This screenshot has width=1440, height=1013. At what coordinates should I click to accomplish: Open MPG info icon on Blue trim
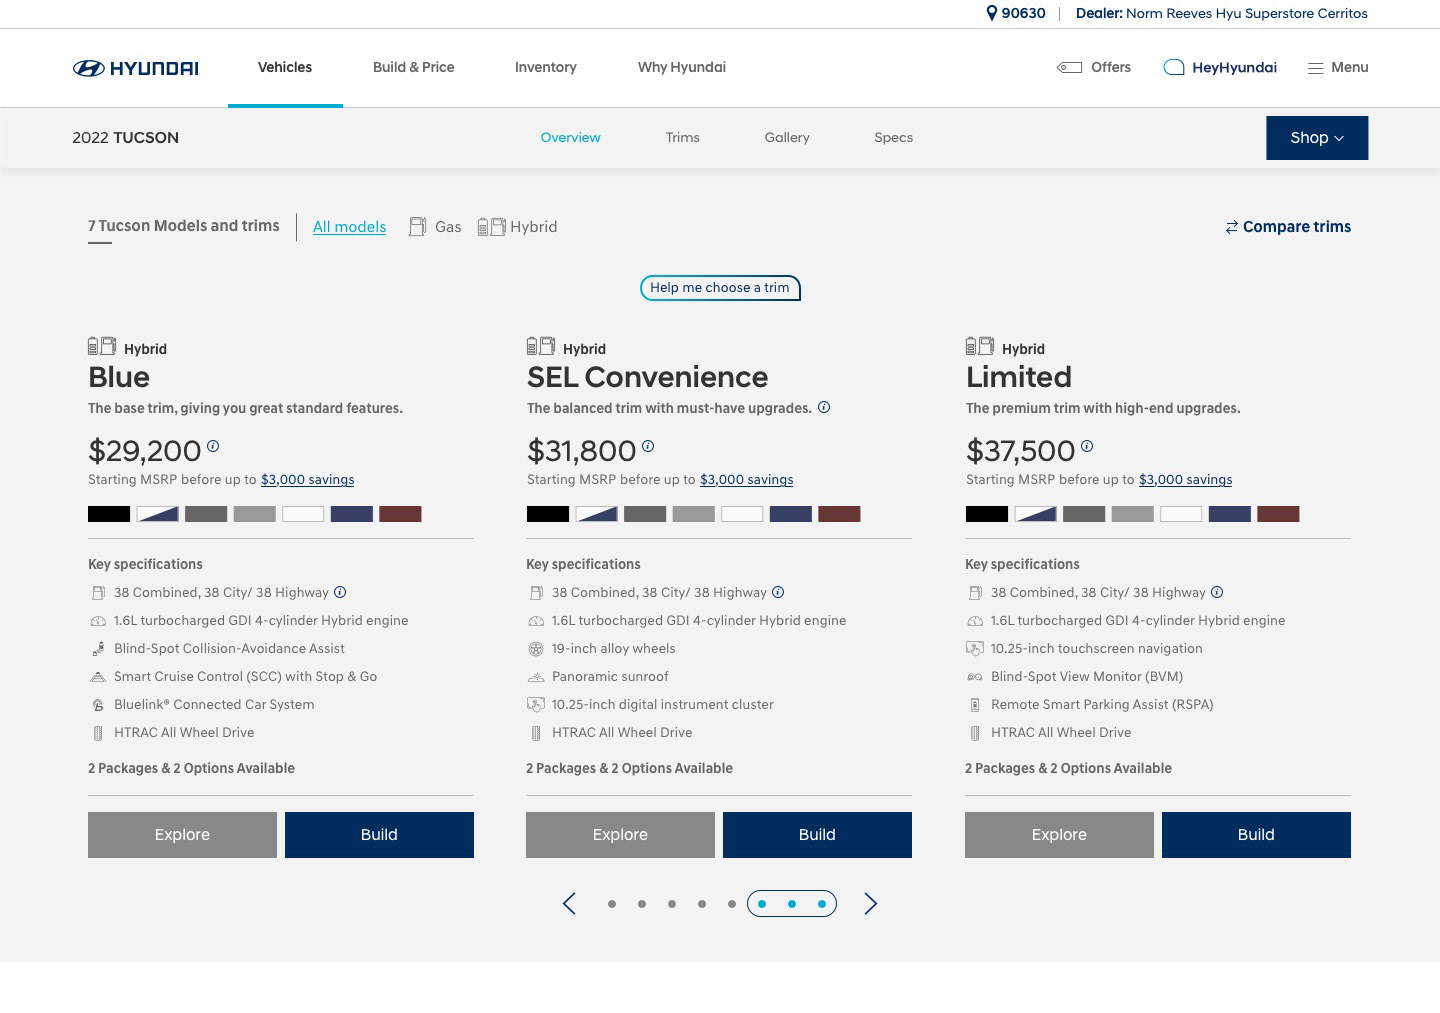tap(340, 592)
